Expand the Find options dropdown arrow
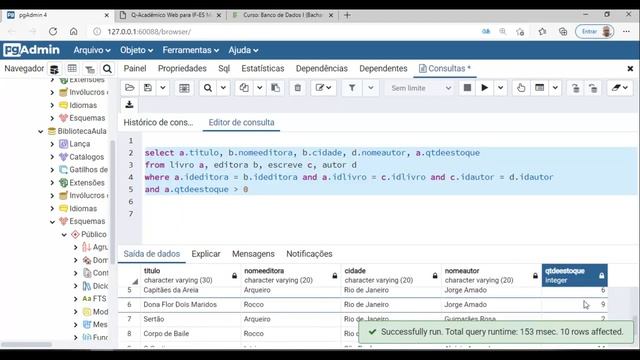The image size is (640, 360). tap(223, 88)
